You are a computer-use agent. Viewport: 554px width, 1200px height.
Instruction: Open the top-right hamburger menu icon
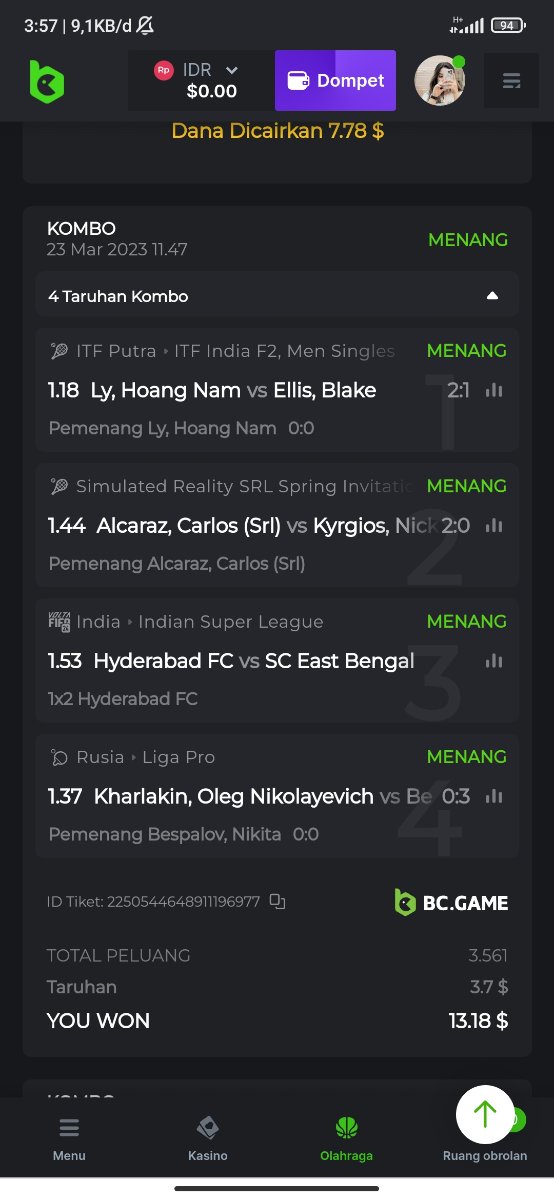click(x=511, y=81)
